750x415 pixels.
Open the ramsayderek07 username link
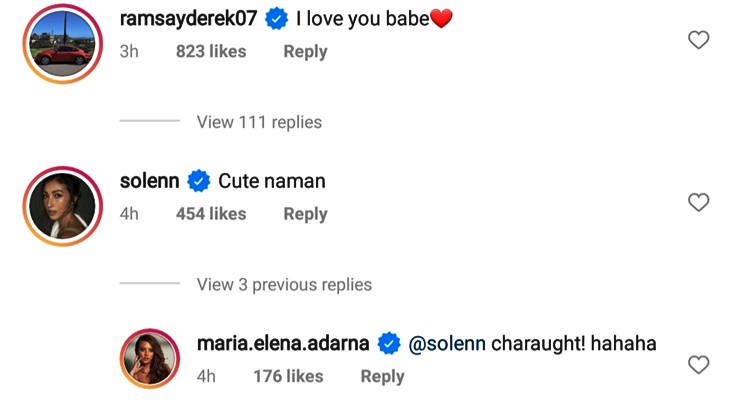coord(187,19)
